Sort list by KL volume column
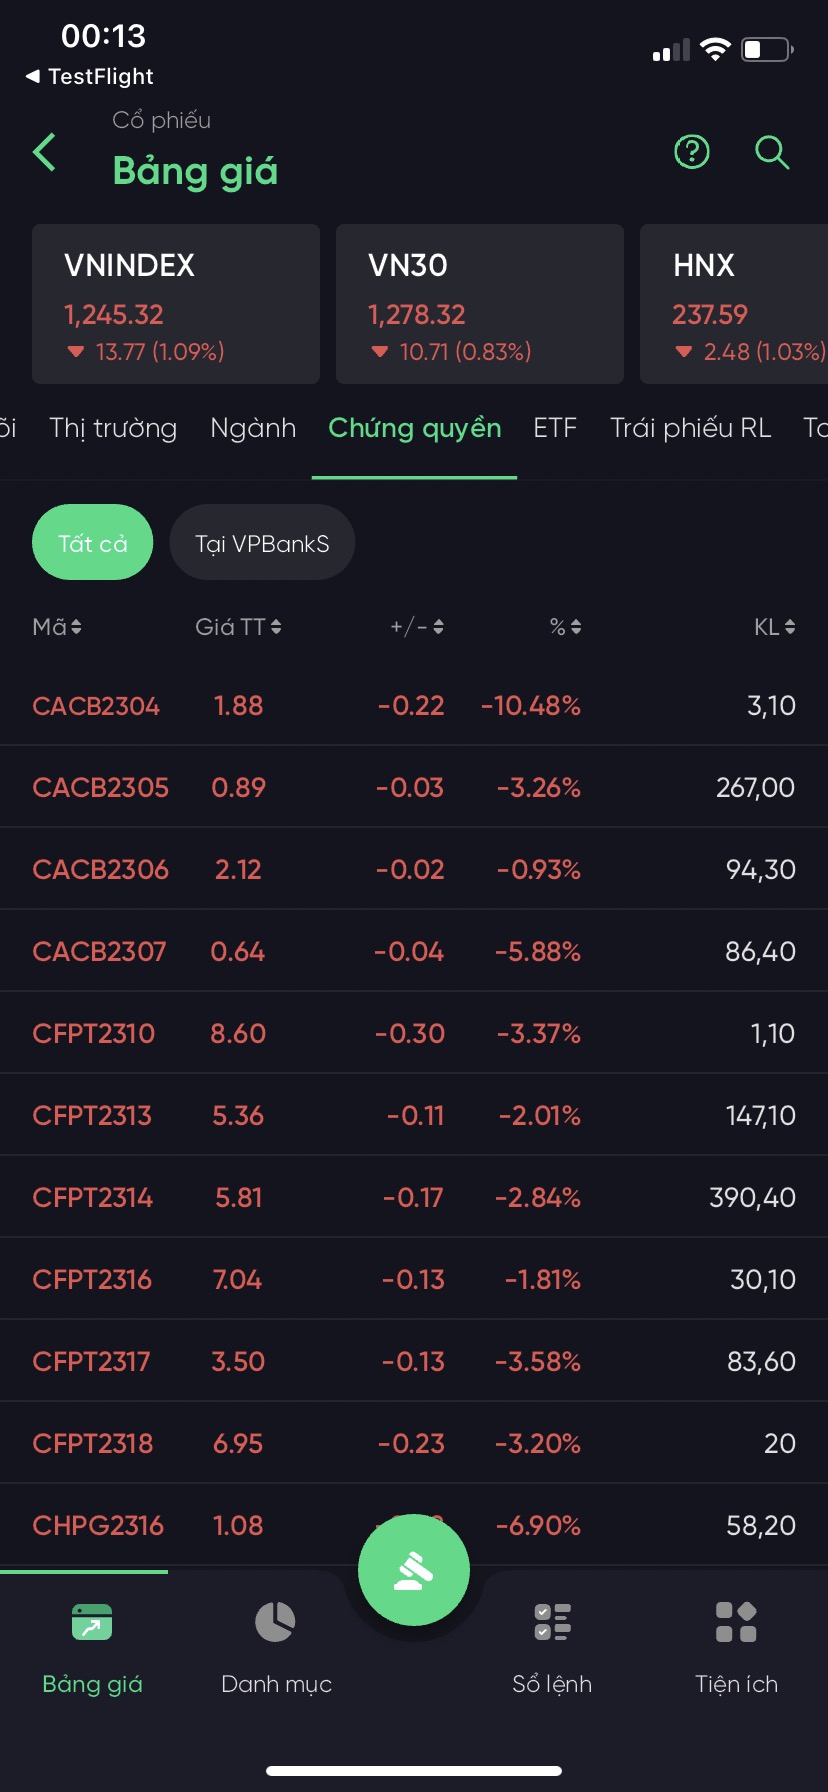Image resolution: width=828 pixels, height=1792 pixels. click(775, 627)
